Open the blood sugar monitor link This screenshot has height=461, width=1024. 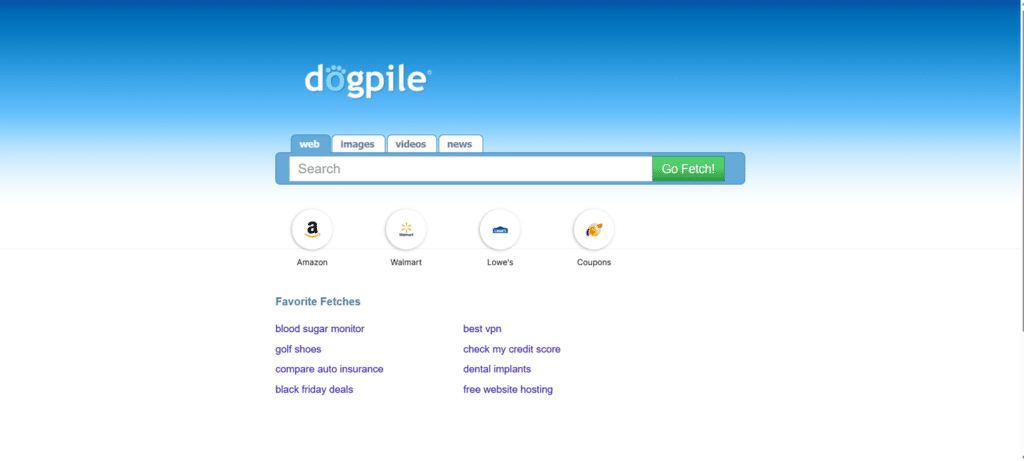click(x=320, y=329)
